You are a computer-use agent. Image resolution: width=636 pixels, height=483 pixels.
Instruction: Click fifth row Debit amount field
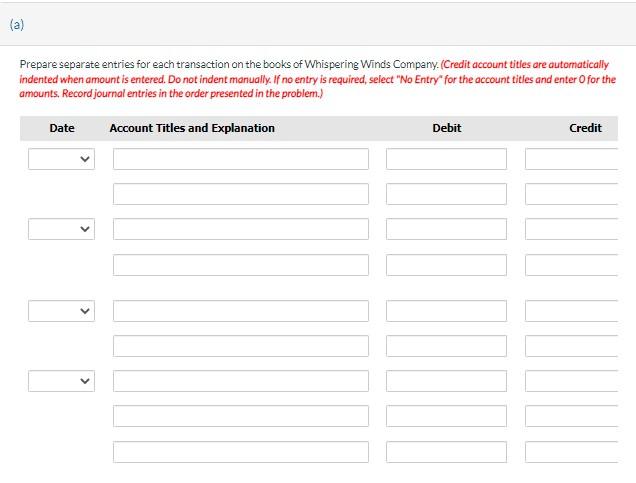point(446,311)
